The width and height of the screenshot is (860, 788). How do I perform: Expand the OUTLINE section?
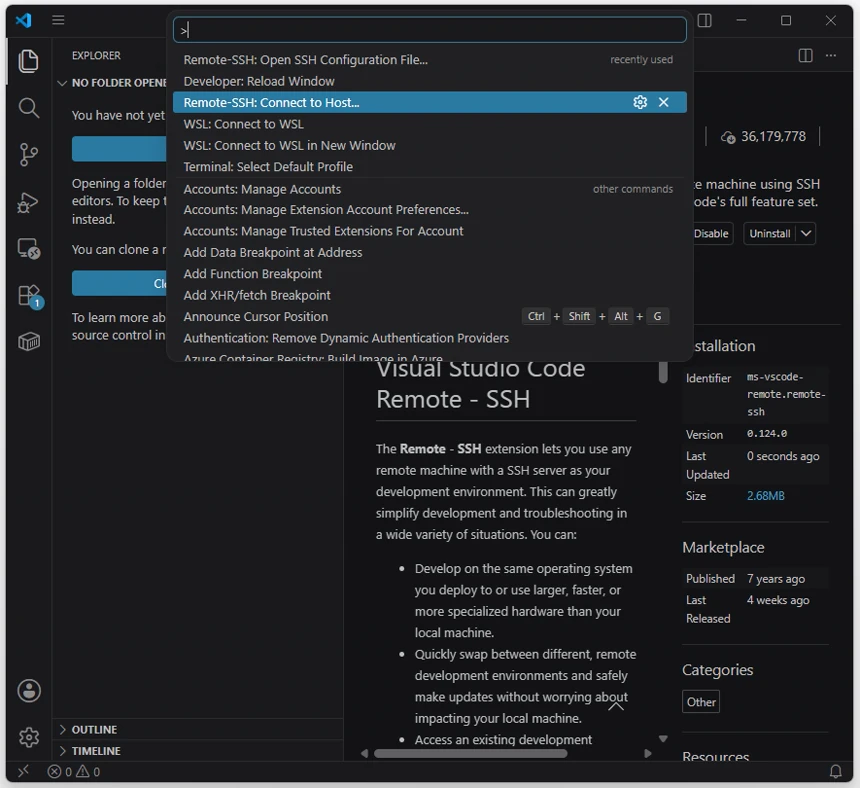click(x=199, y=729)
